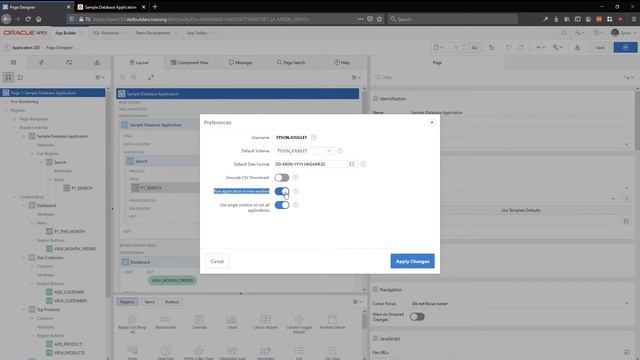
Task: Open the Create plus menu
Action: tap(540, 47)
